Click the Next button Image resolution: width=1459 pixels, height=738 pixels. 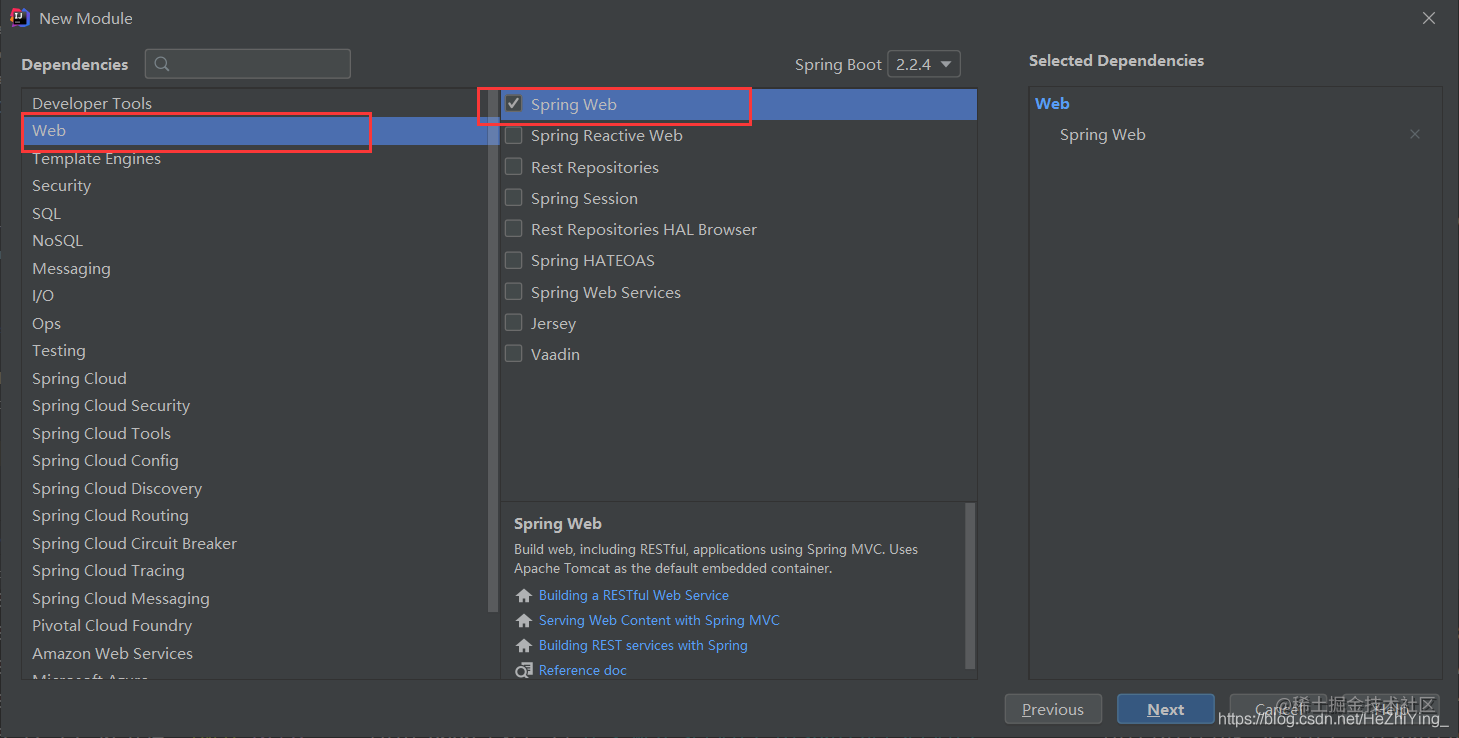1165,708
